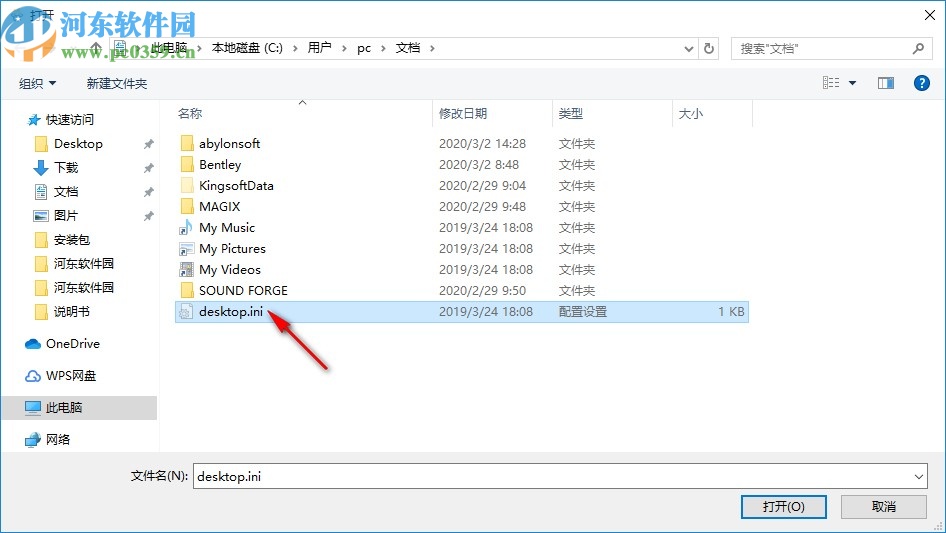Select the MAGIX folder name

[220, 206]
